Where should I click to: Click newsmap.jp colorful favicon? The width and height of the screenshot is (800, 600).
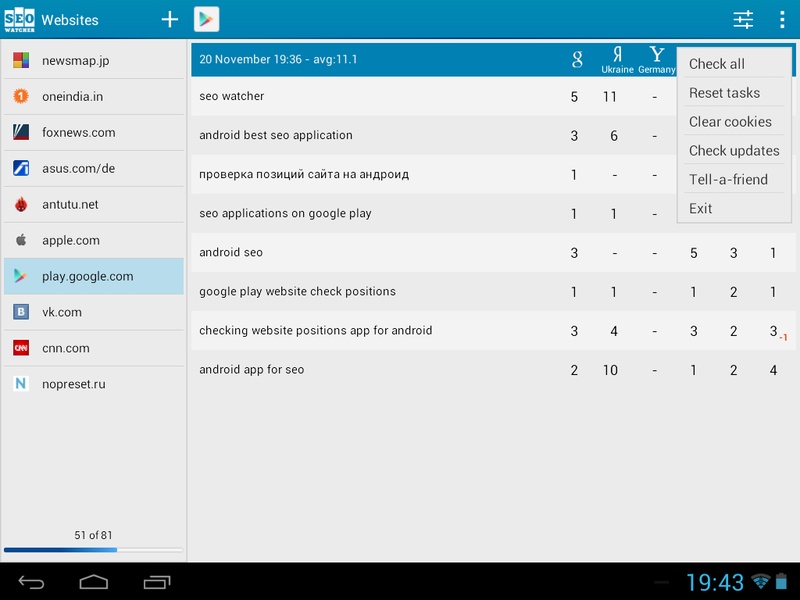pos(21,60)
